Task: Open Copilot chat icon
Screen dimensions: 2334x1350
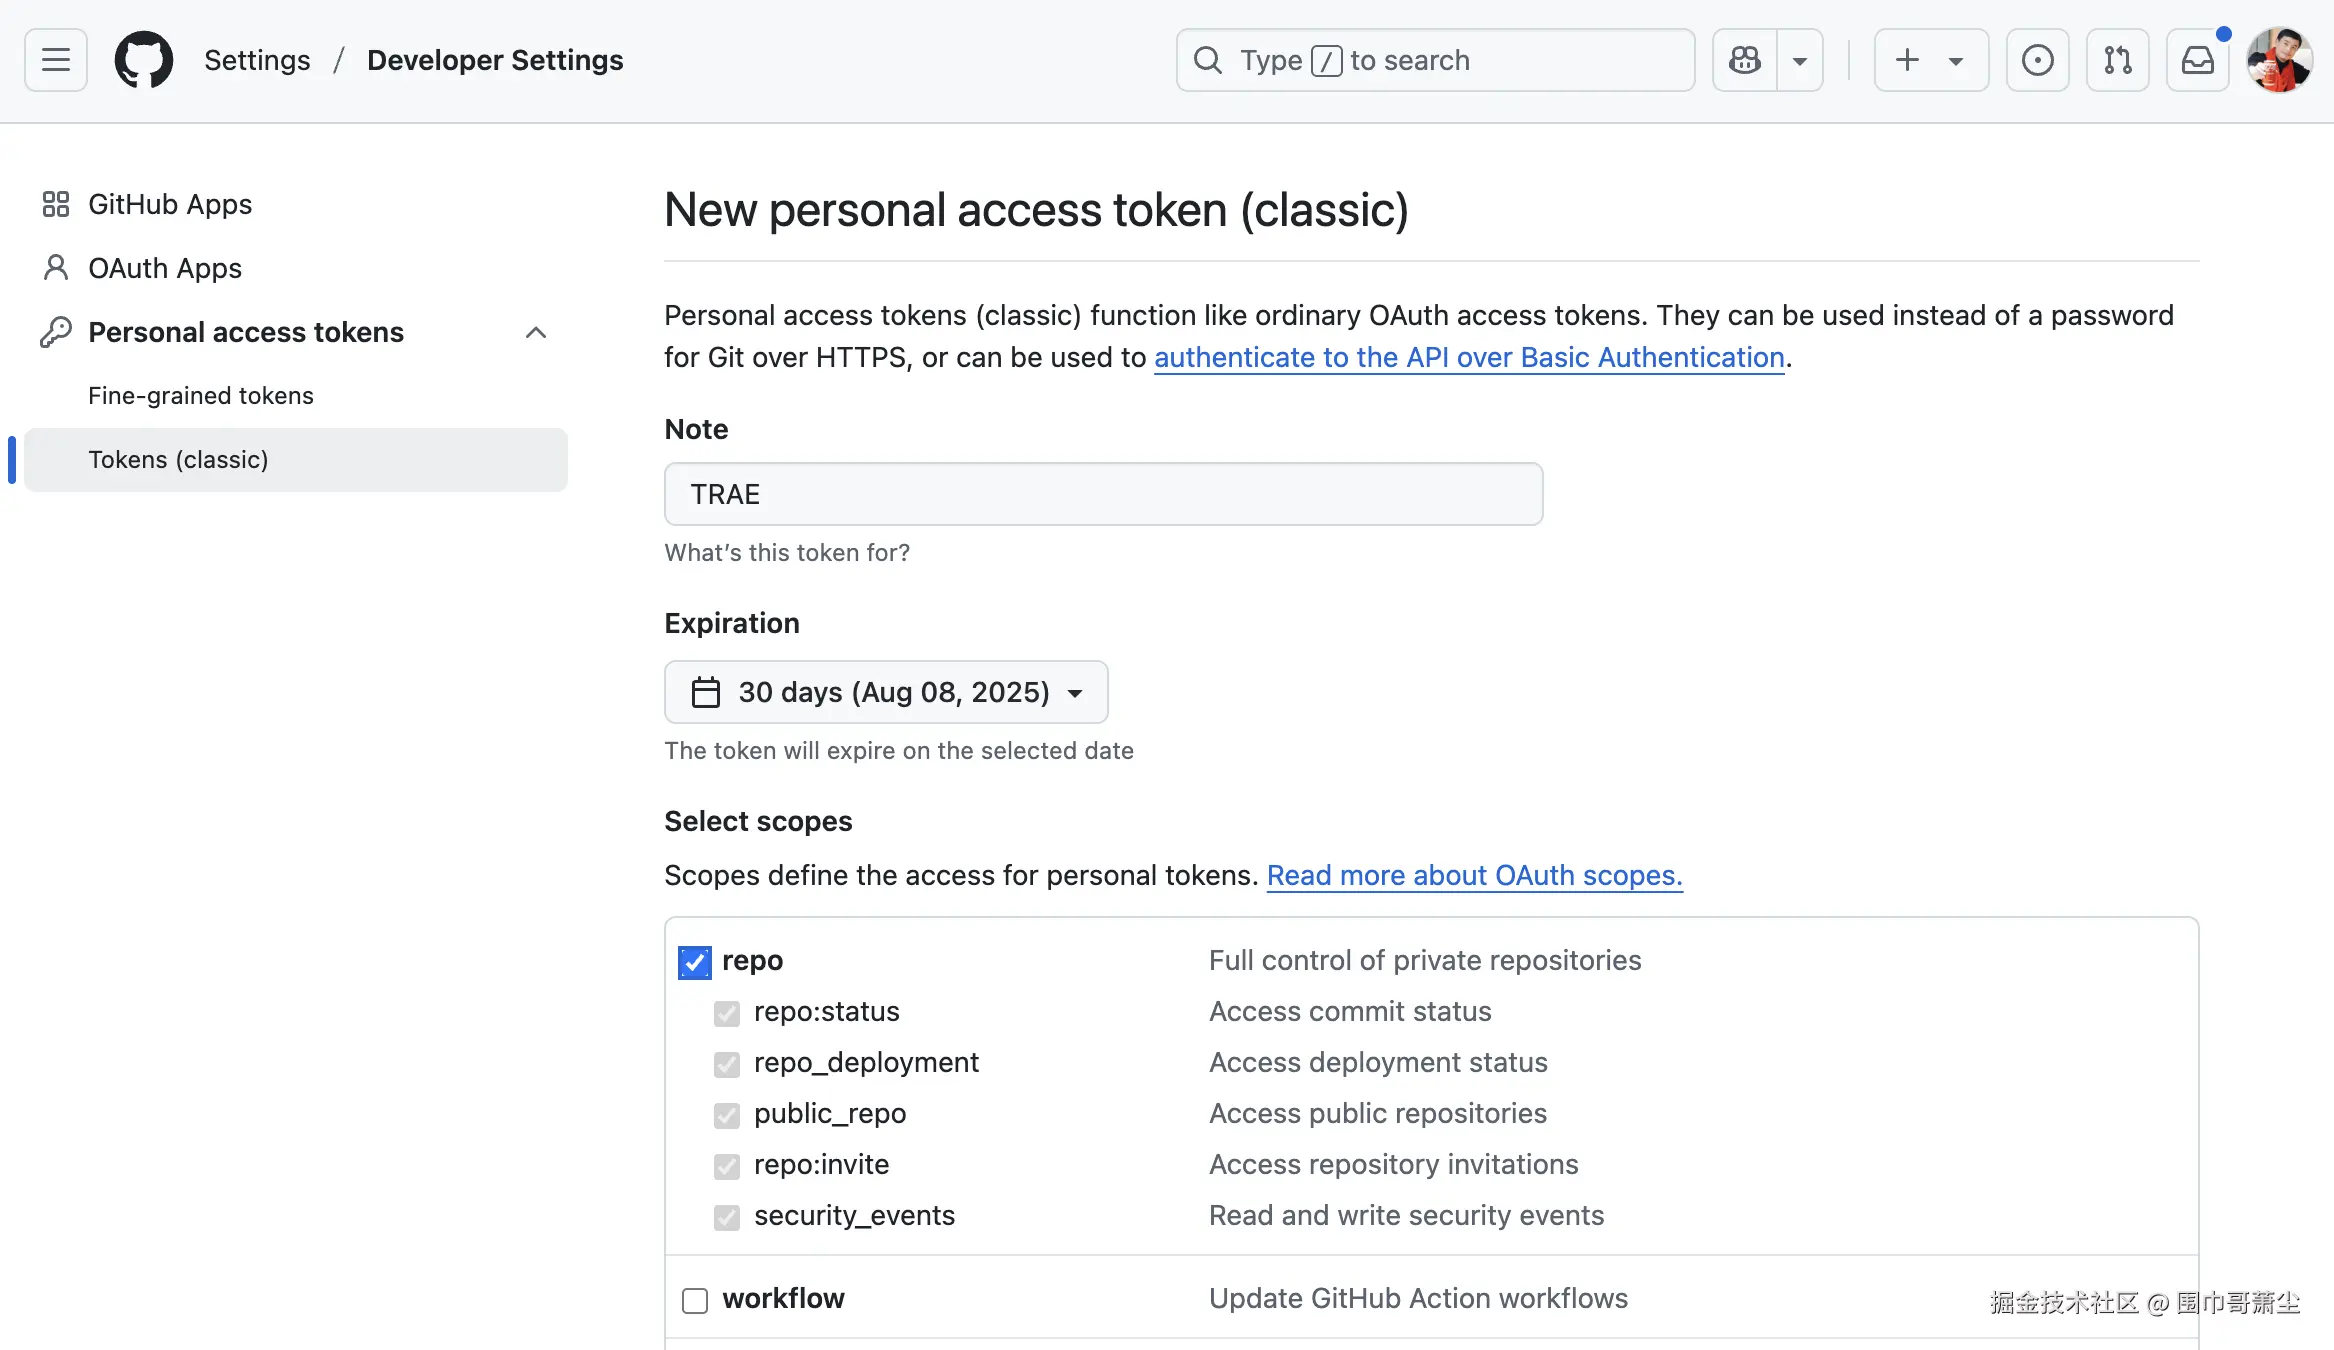Action: [x=1745, y=60]
